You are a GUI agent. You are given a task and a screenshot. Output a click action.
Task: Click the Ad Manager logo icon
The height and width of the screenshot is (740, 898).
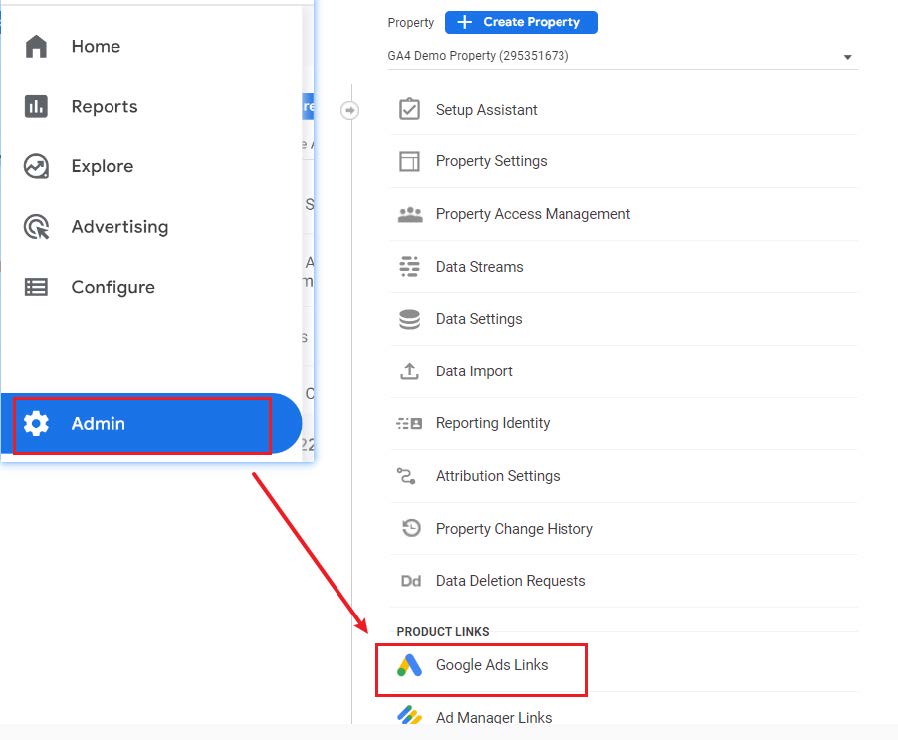409,715
